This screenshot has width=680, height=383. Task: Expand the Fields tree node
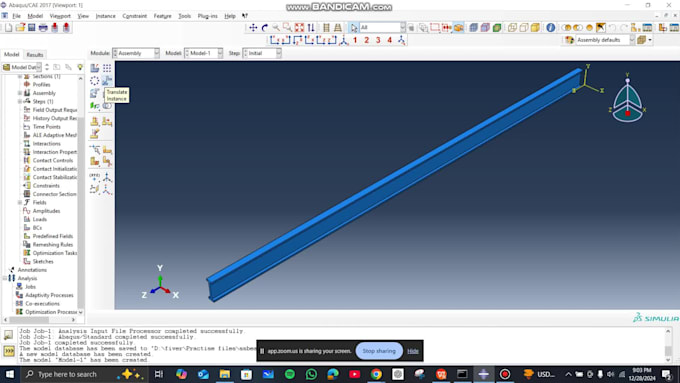pos(20,202)
